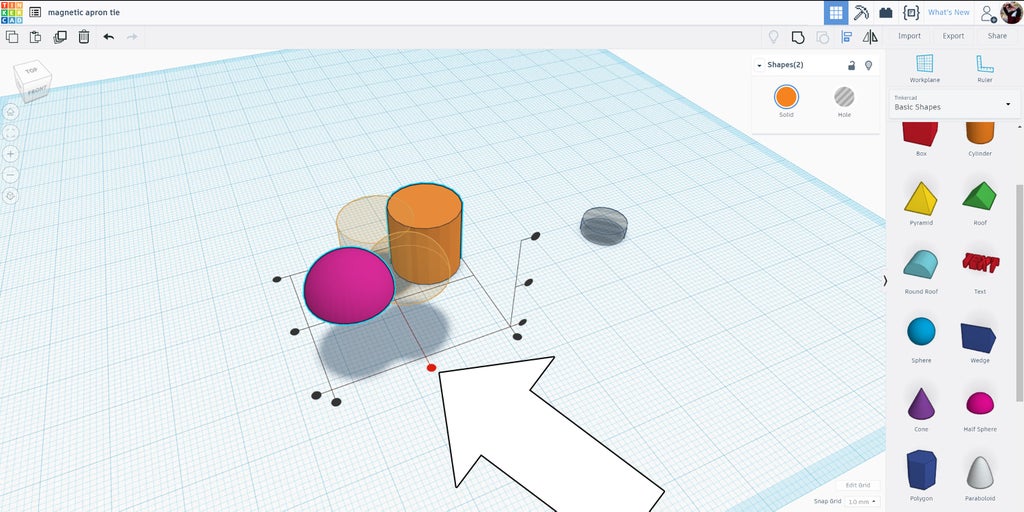Collapse the shapes side panel chevron

886,281
